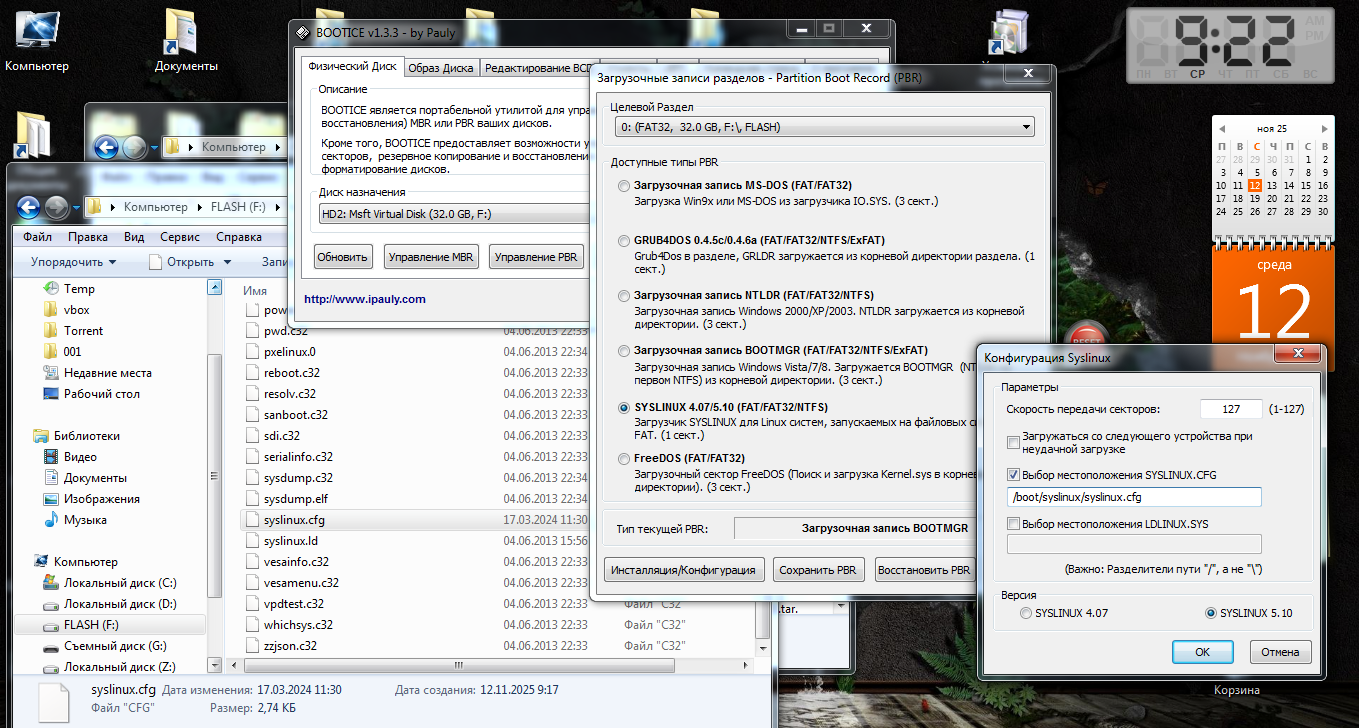Click the Локальный диск (C:) drive icon
1359x728 pixels.
[51, 583]
